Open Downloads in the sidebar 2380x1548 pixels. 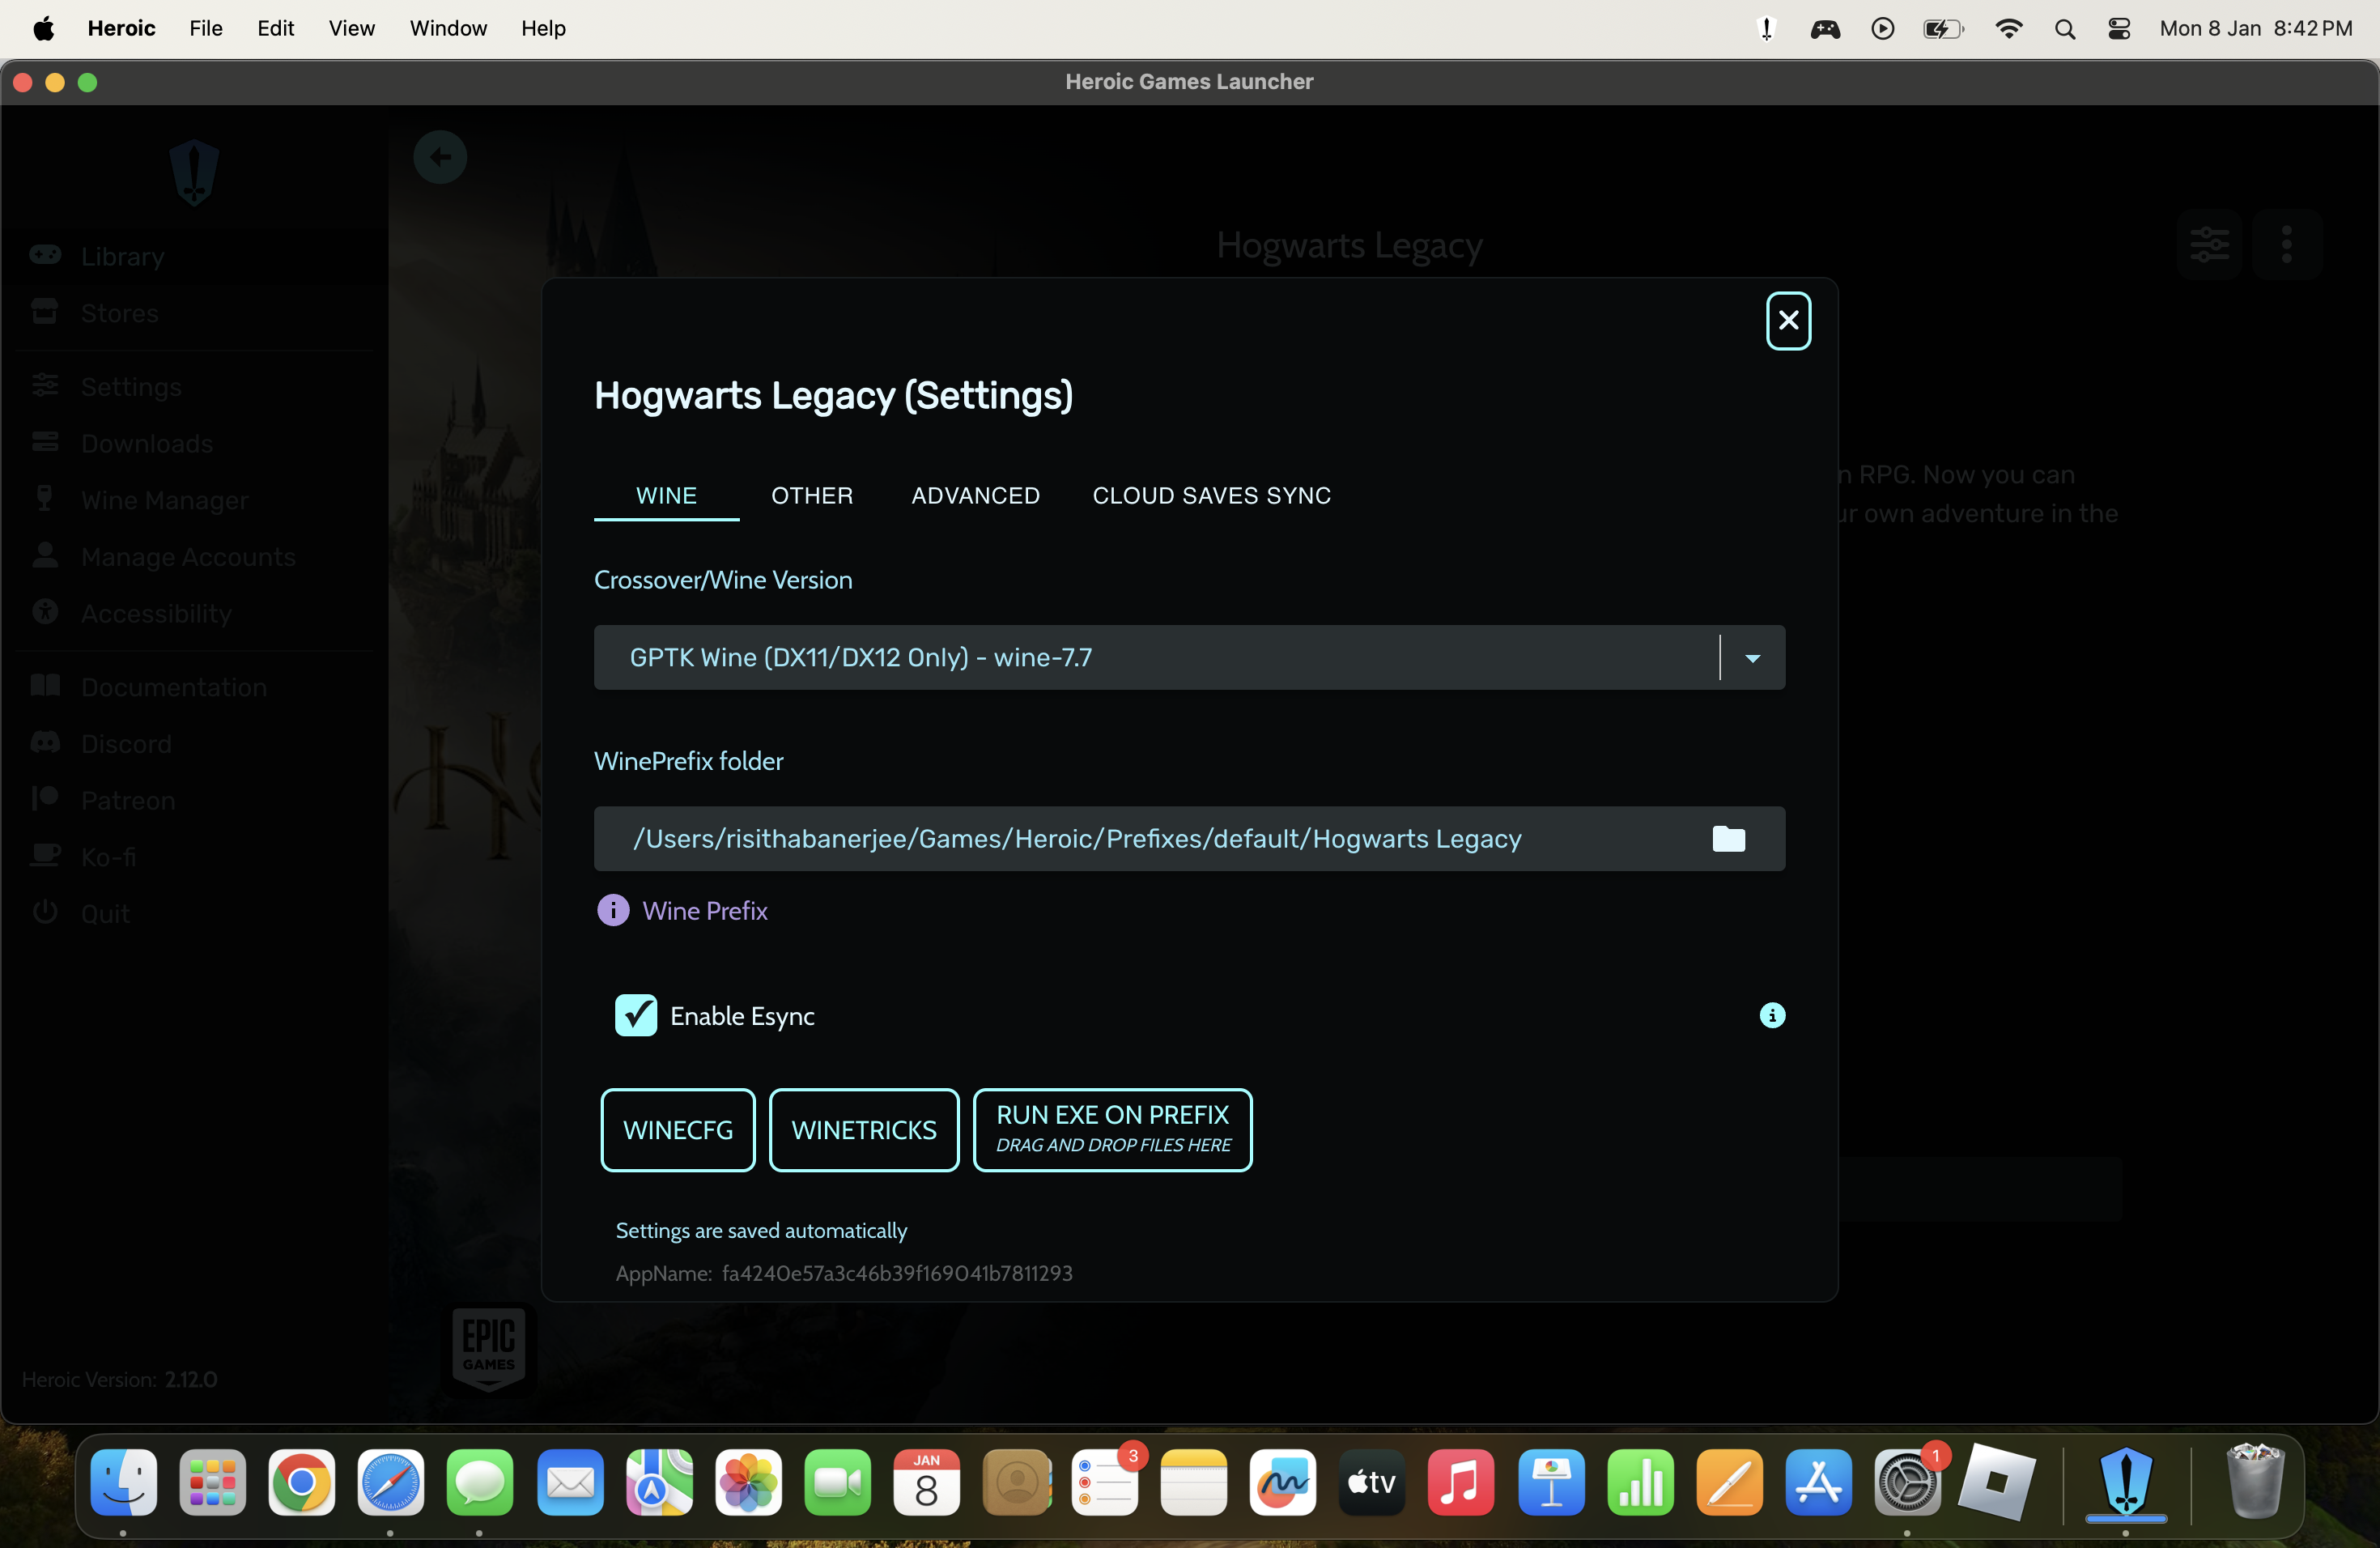pos(195,444)
